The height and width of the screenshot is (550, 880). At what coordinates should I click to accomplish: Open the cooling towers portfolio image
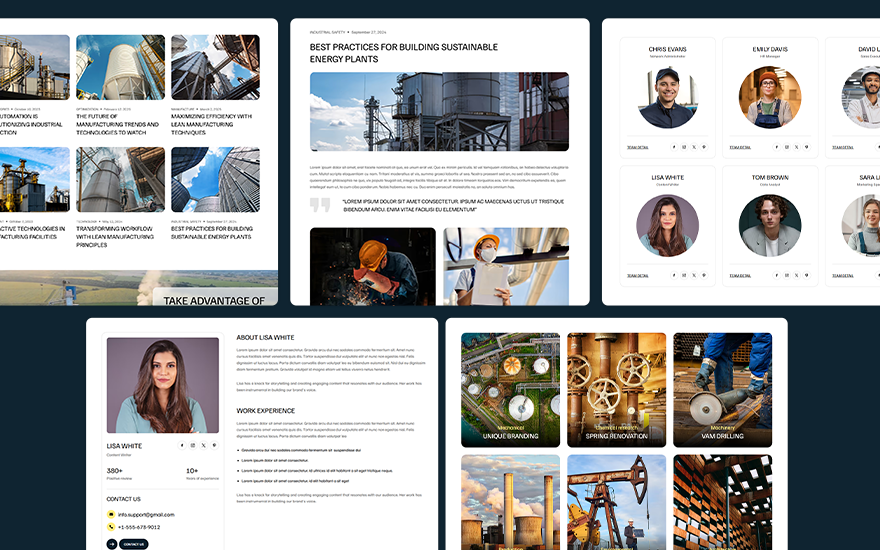(510, 502)
